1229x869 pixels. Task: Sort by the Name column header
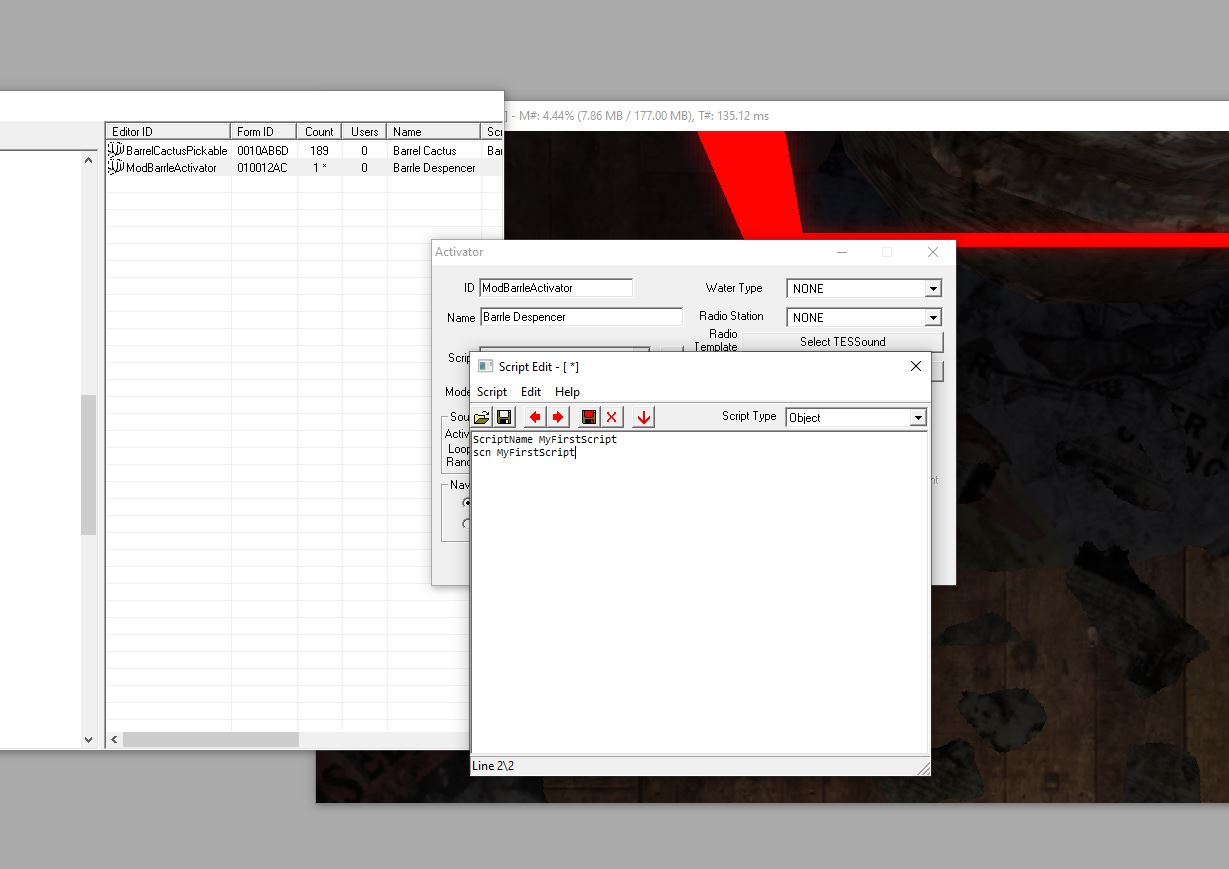click(x=433, y=131)
